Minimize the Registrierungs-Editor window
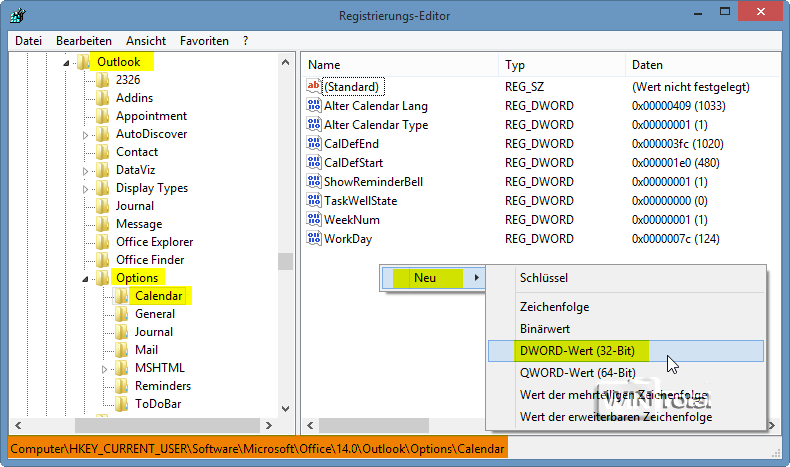This screenshot has width=790, height=467. click(698, 13)
